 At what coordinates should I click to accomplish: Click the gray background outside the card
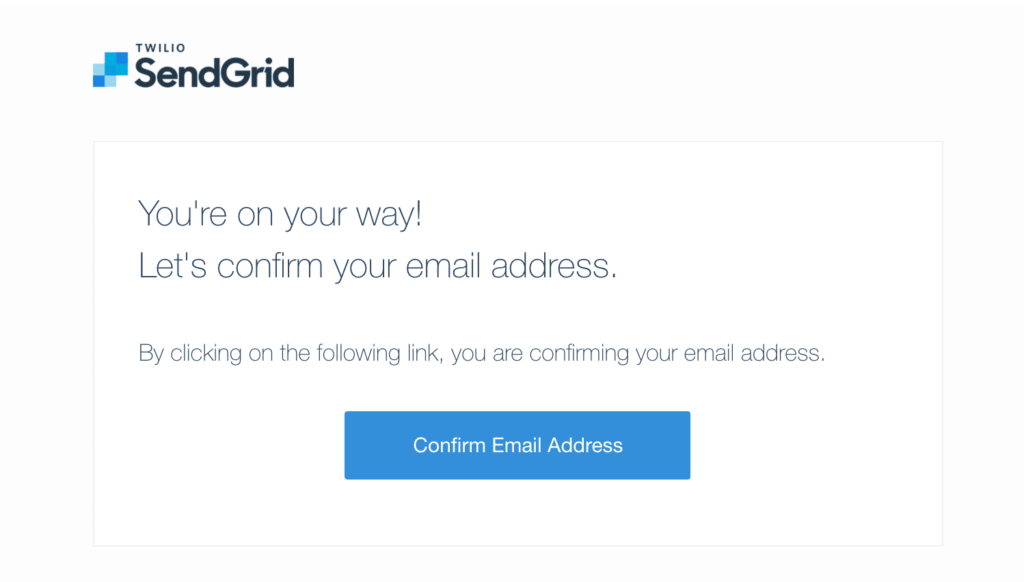click(x=40, y=300)
